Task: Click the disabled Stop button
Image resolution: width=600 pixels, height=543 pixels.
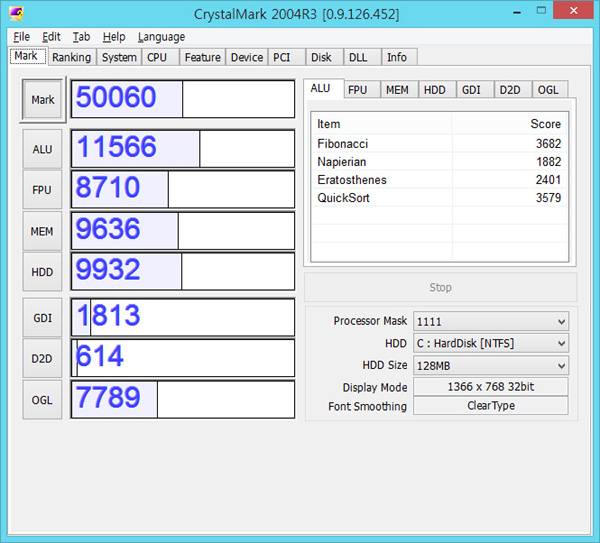Action: 440,287
